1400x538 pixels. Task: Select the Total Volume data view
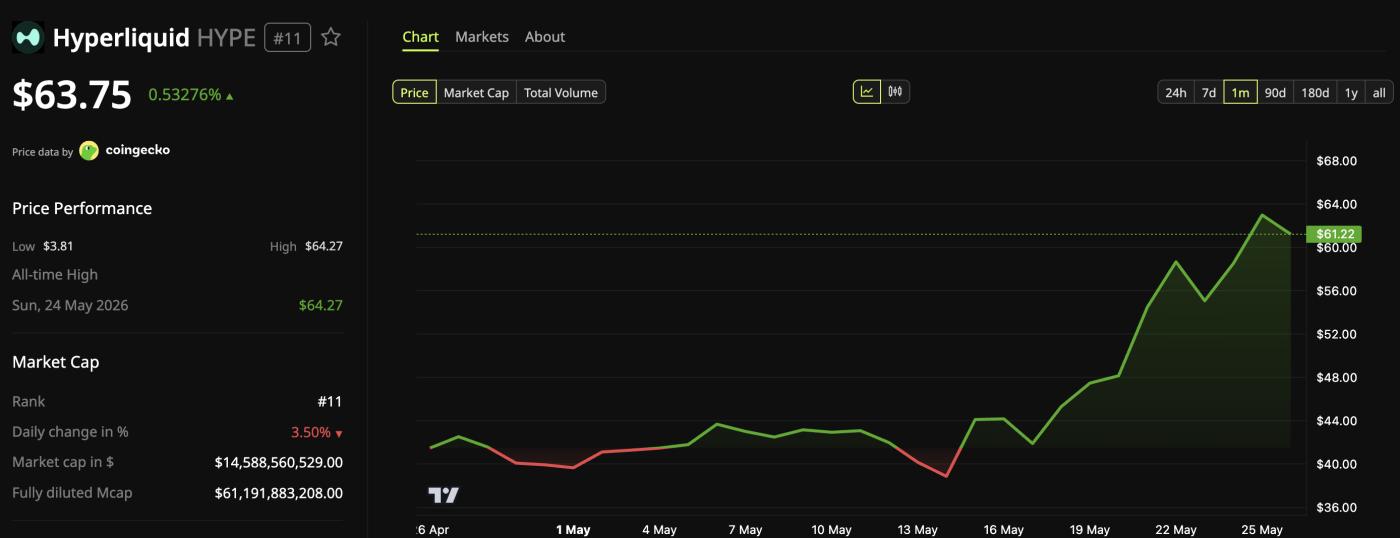coord(561,92)
